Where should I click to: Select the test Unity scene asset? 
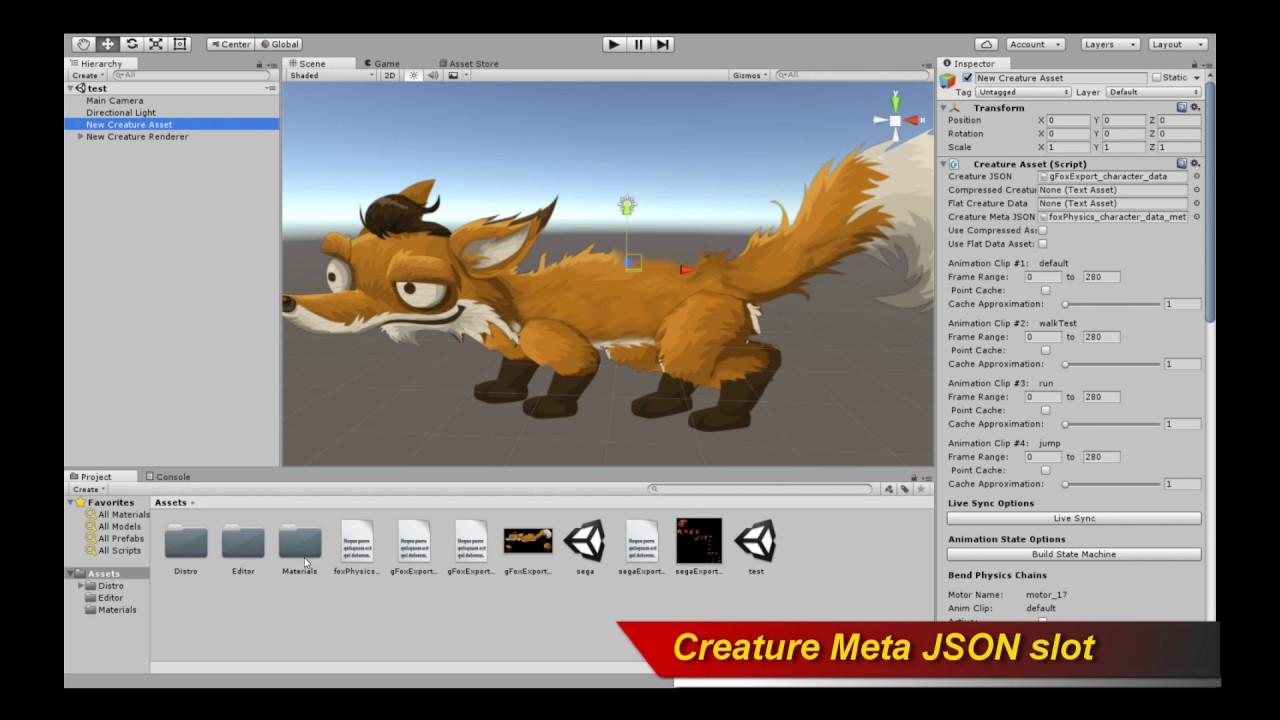click(755, 546)
